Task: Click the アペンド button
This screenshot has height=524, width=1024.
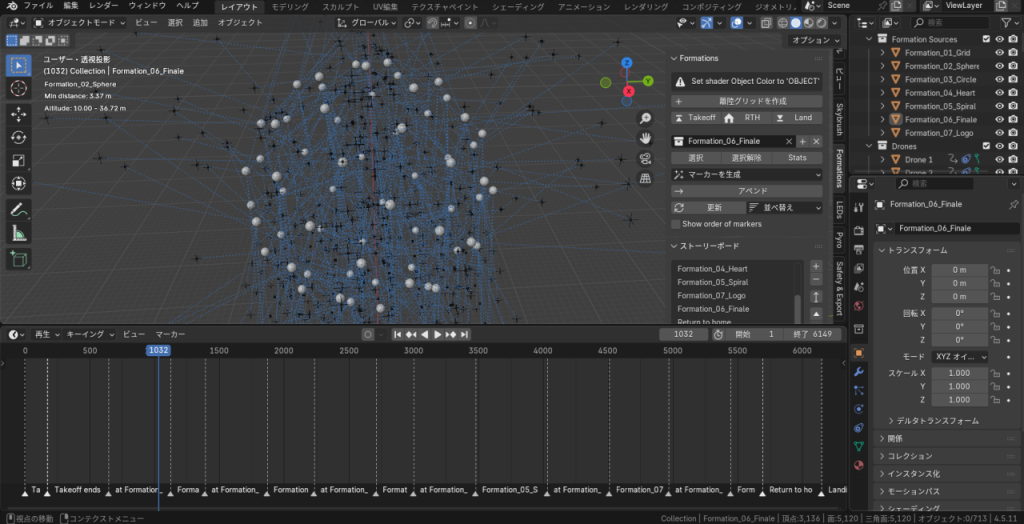Action: point(746,191)
